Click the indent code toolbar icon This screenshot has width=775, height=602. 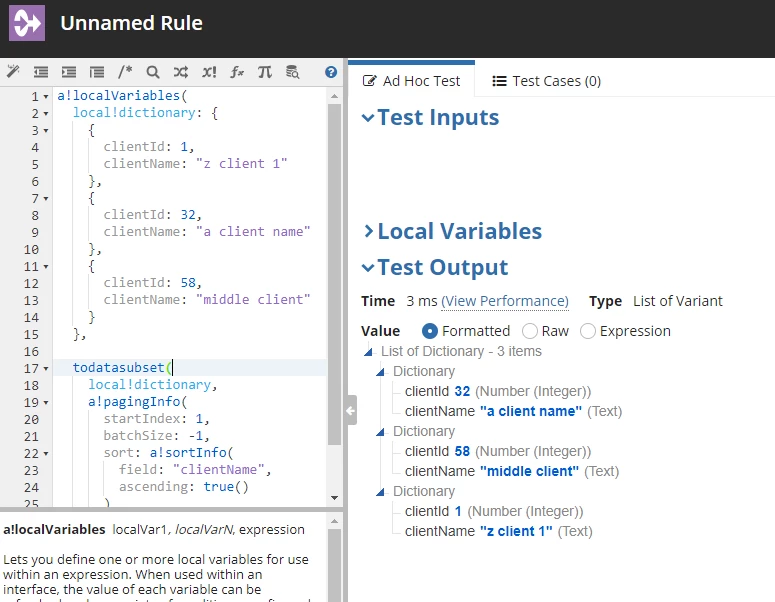(69, 72)
